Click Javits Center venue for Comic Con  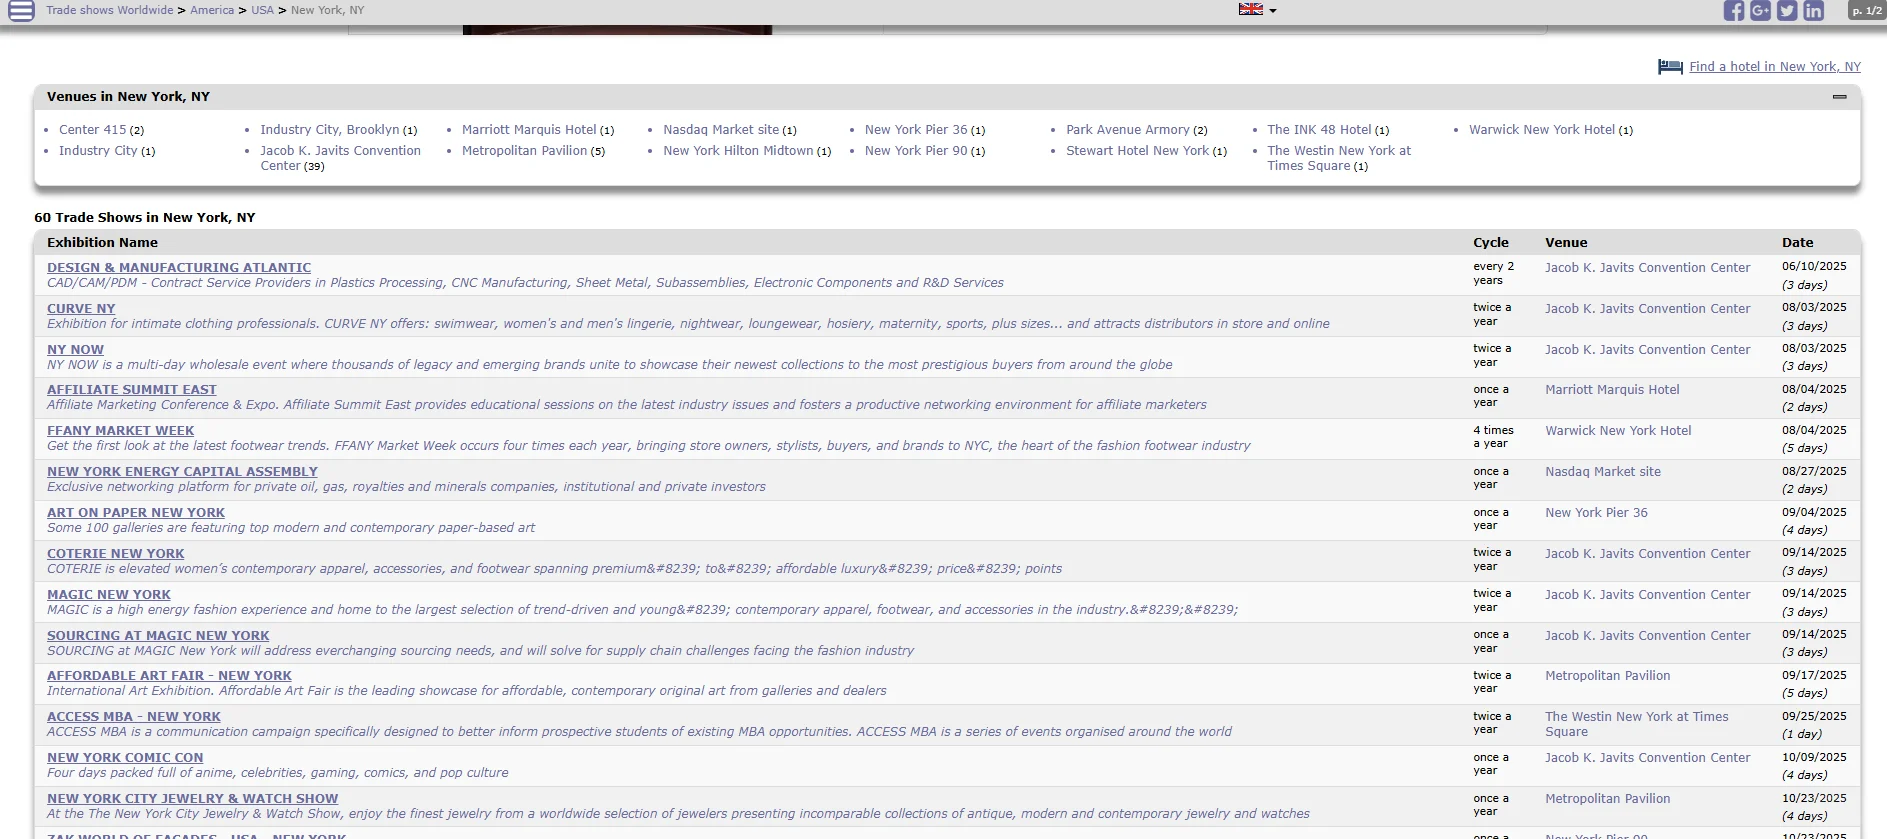(1648, 758)
